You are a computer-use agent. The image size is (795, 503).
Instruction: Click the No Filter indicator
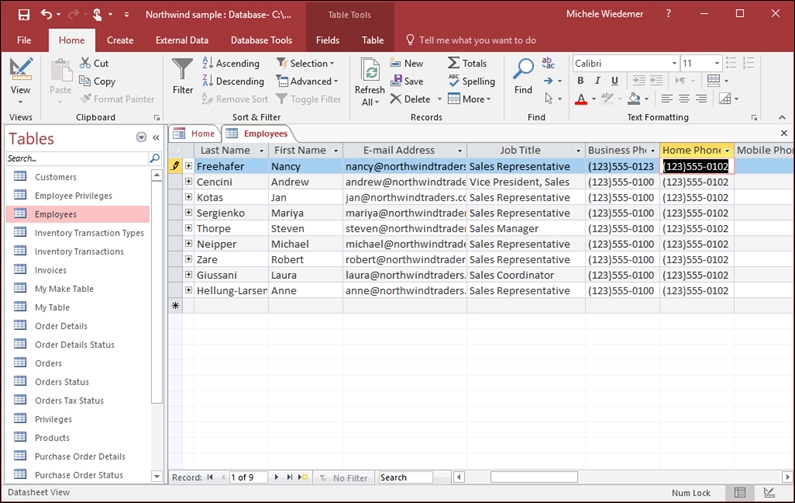point(344,478)
